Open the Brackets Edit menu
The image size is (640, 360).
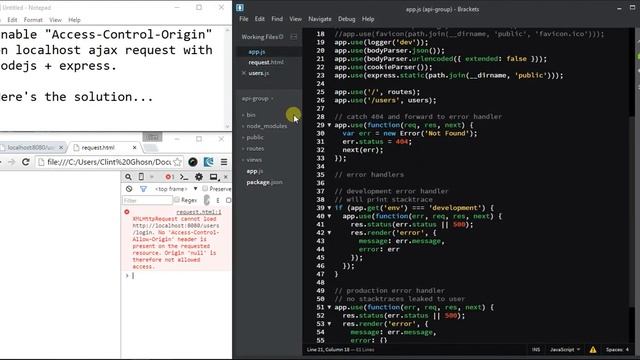[260, 19]
